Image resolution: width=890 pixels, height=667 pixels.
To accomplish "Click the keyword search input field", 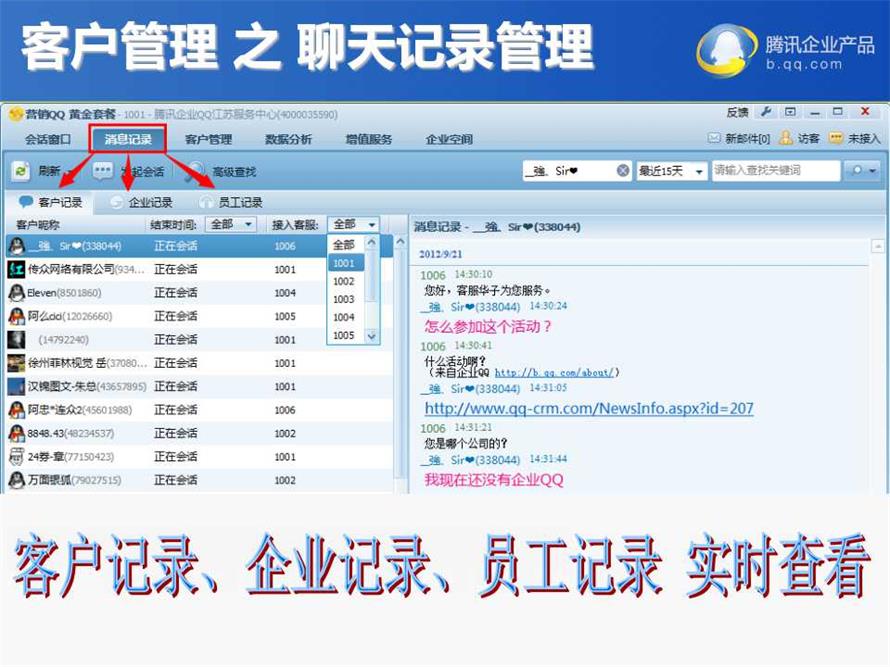I will (775, 171).
